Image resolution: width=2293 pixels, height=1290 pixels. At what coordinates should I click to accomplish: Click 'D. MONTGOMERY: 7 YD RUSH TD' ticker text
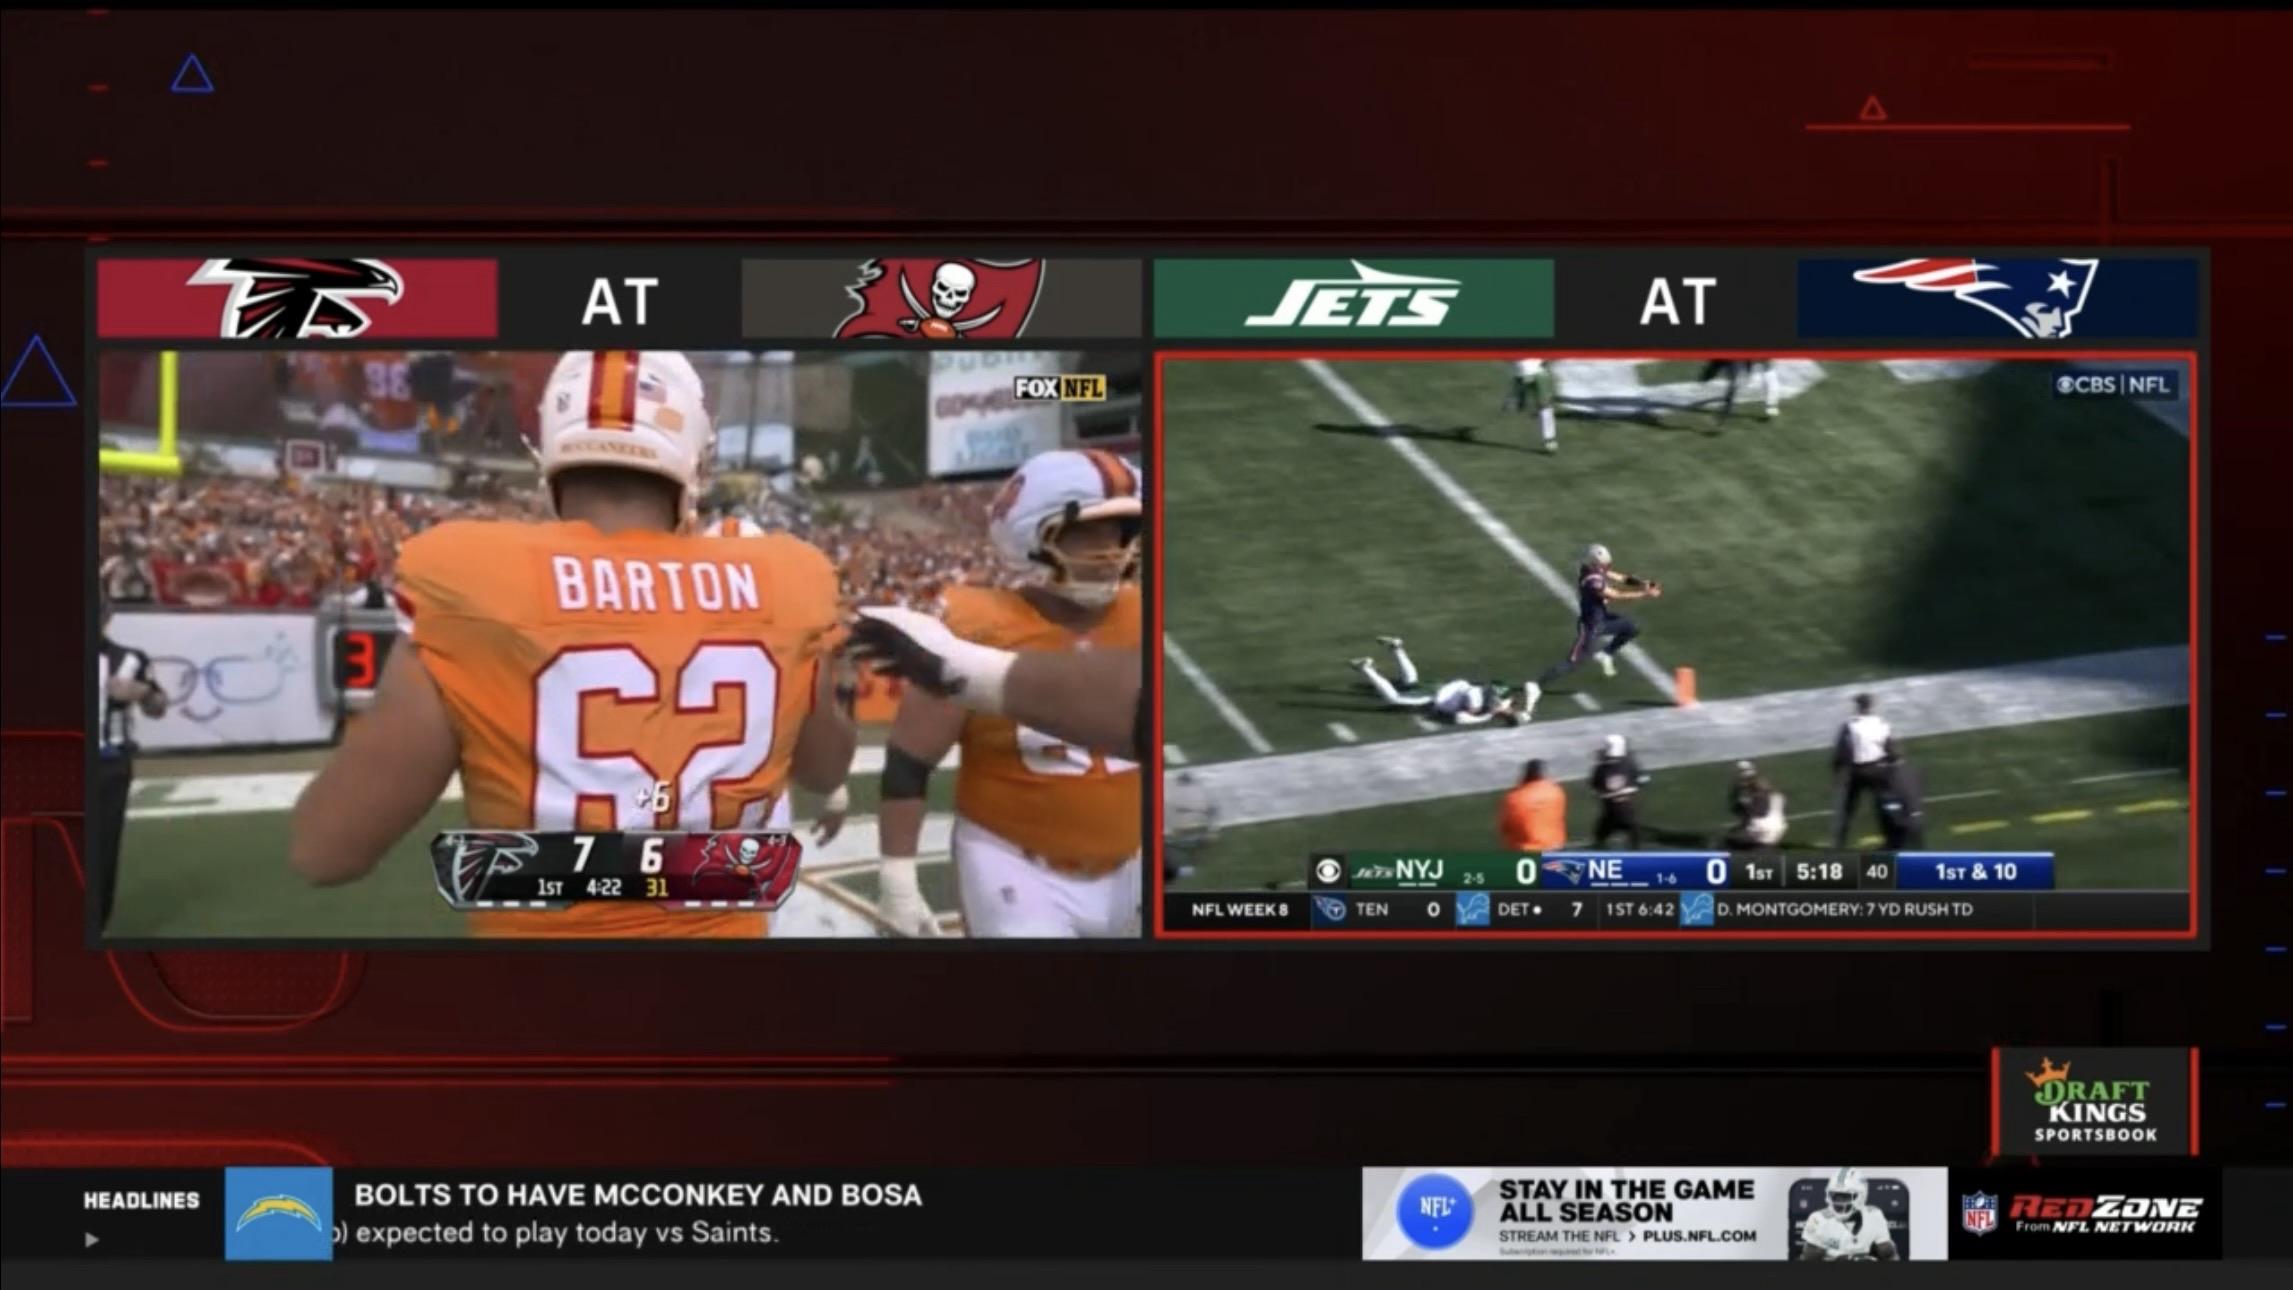point(1845,910)
